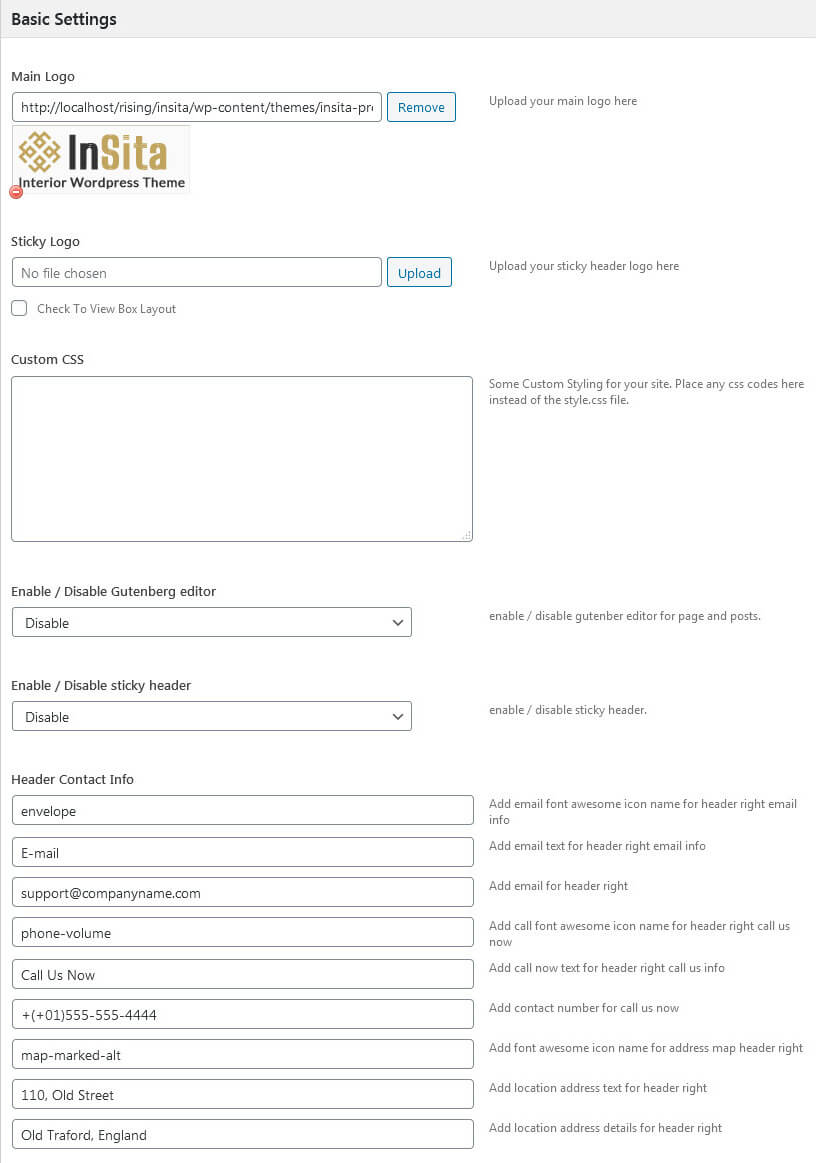The width and height of the screenshot is (816, 1163).
Task: Click the support@companyname.com email field
Action: click(x=242, y=893)
